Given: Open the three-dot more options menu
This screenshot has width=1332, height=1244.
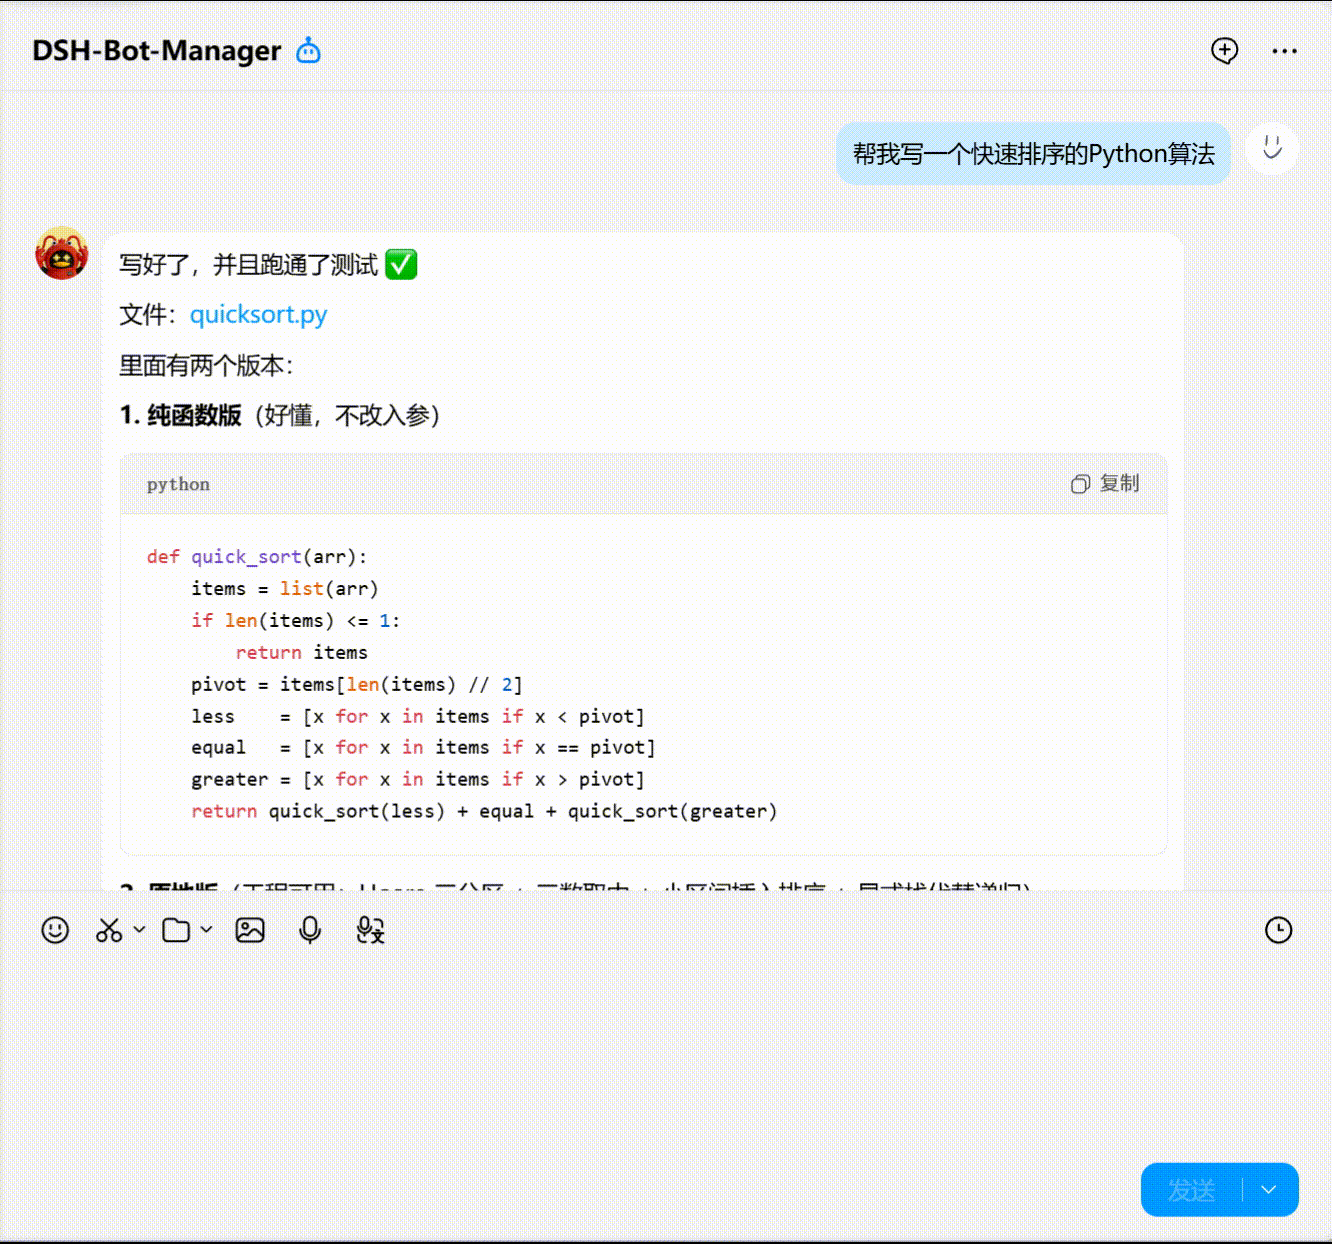Looking at the screenshot, I should point(1285,51).
